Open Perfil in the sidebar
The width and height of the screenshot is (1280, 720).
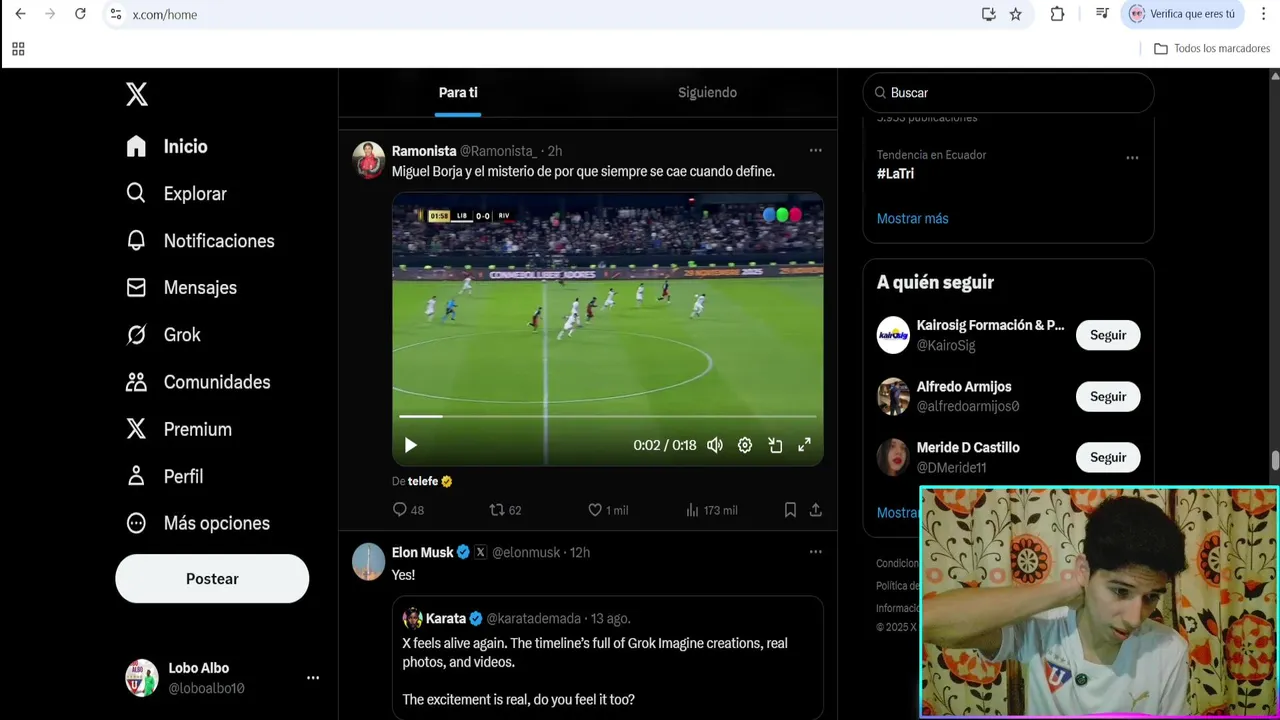165,476
